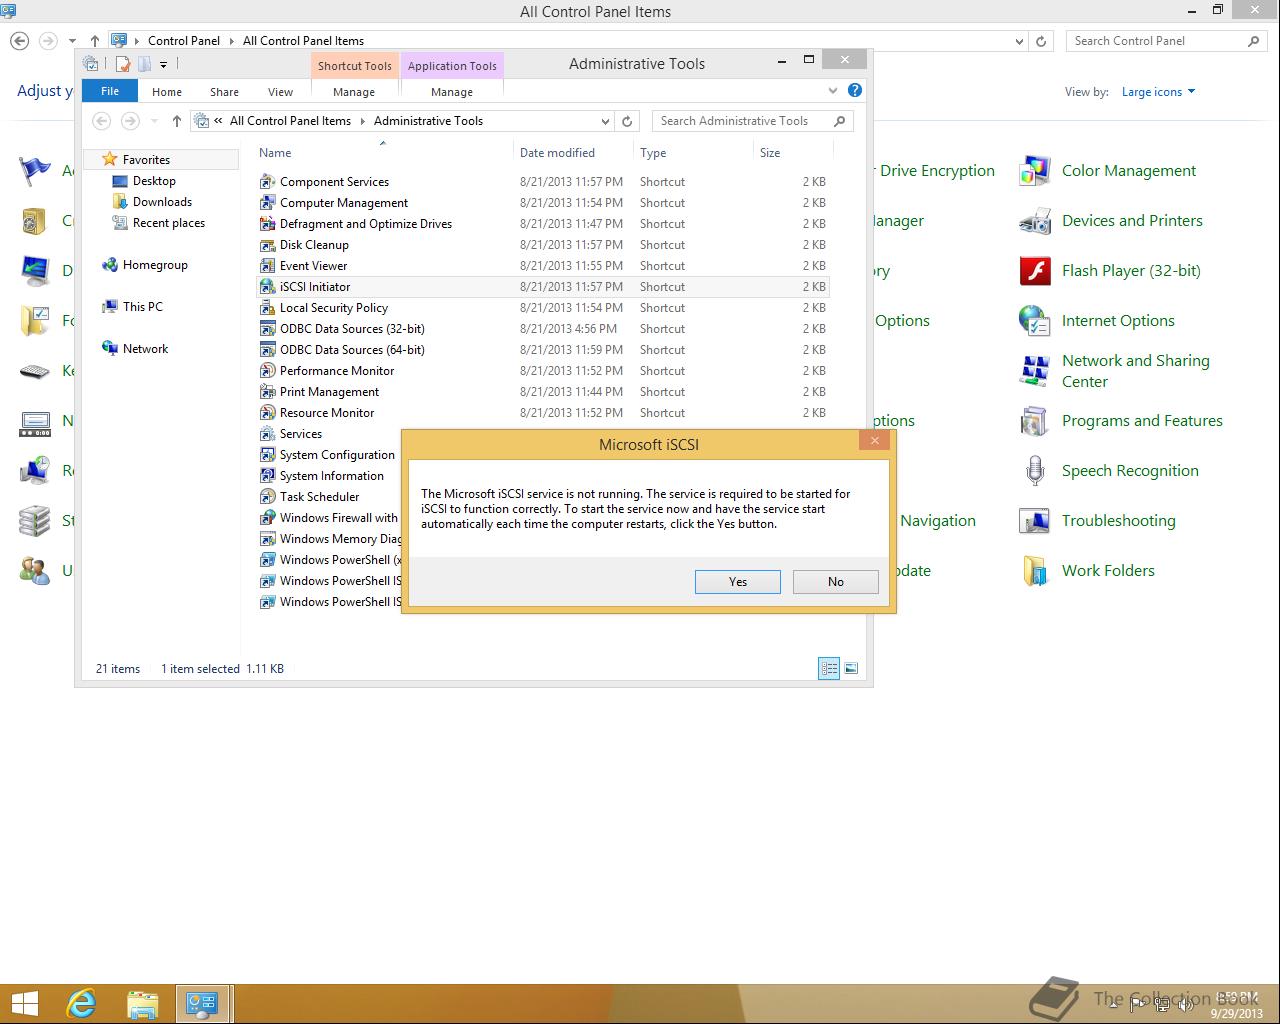Image resolution: width=1280 pixels, height=1024 pixels.
Task: Open Downloads in navigation pane
Action: (x=162, y=202)
